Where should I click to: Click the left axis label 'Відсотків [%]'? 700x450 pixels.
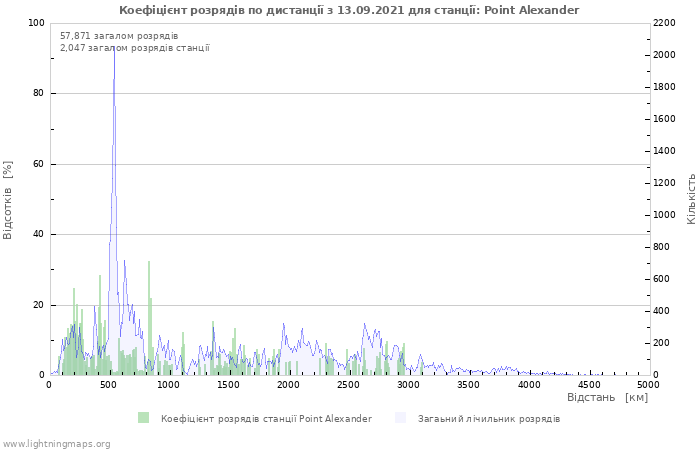pyautogui.click(x=8, y=200)
